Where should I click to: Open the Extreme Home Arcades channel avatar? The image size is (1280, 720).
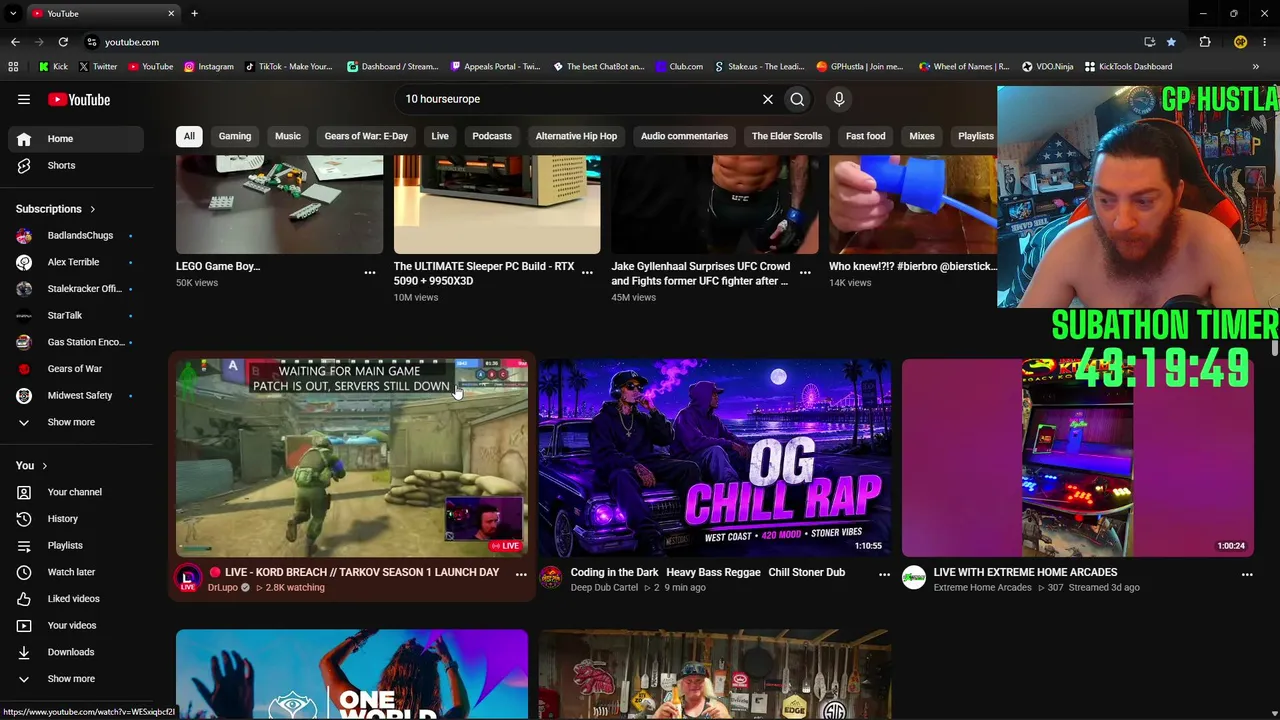(x=914, y=578)
